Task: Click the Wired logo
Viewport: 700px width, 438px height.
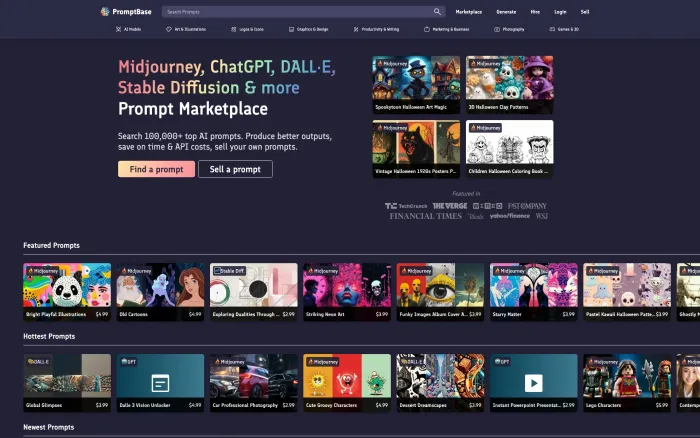Action: [488, 206]
